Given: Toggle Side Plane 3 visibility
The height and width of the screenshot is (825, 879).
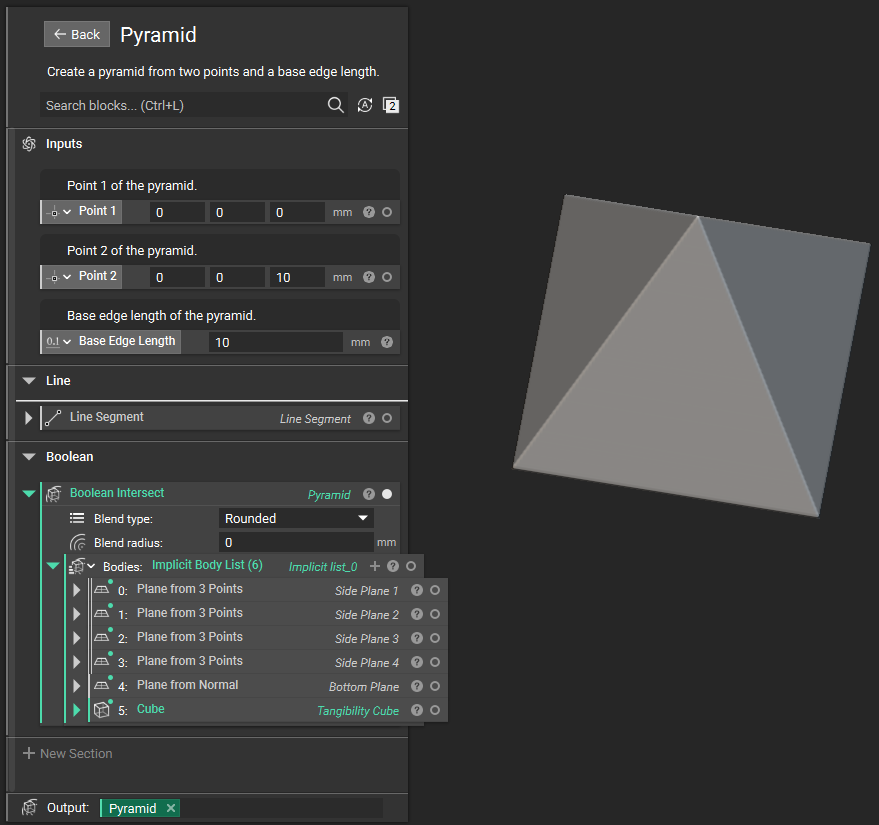Looking at the screenshot, I should 435,638.
